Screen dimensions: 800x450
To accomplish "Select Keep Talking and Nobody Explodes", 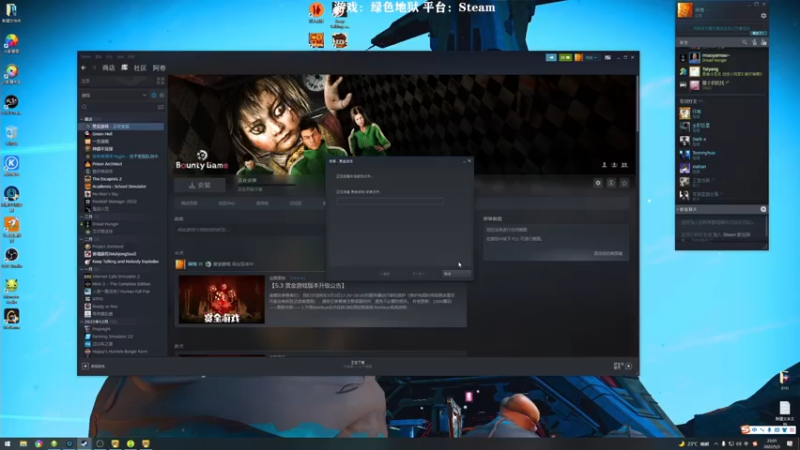I will (x=125, y=261).
